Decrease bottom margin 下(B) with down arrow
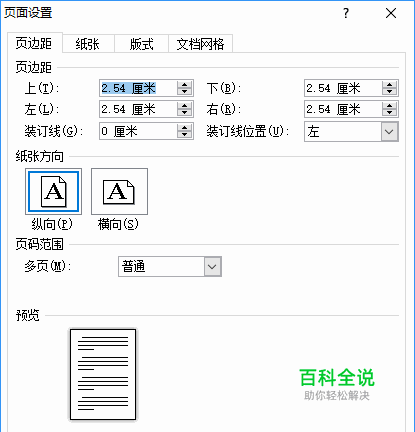The width and height of the screenshot is (415, 432). point(389,92)
